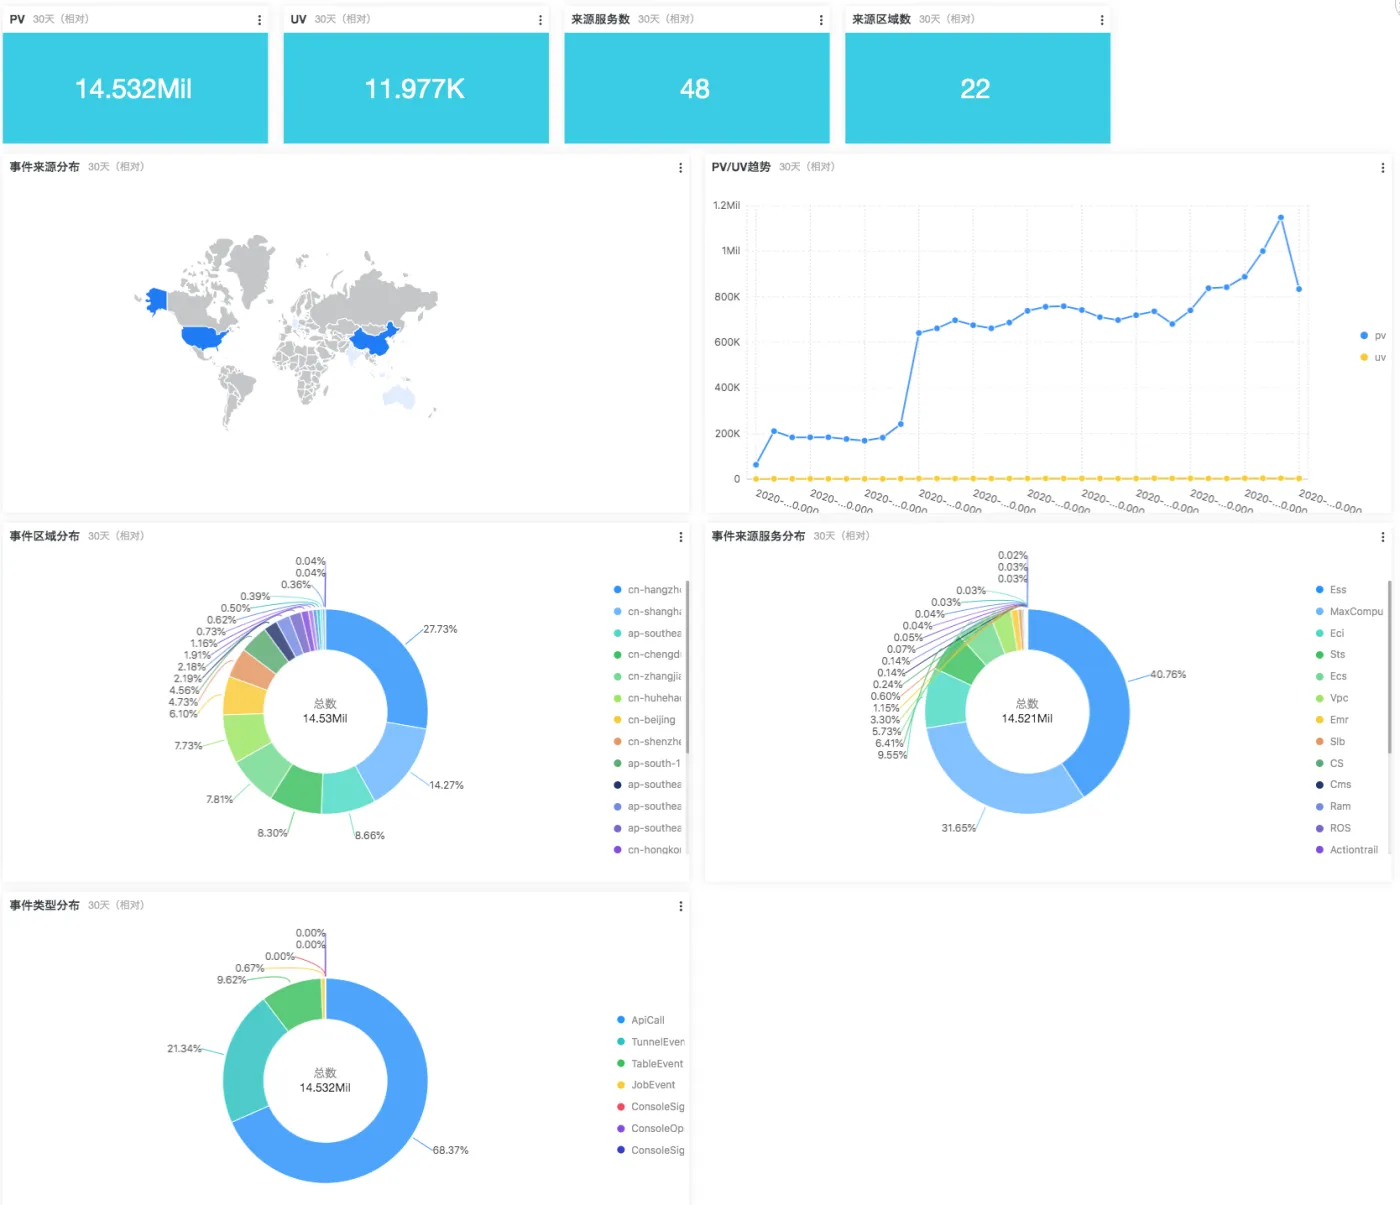The height and width of the screenshot is (1205, 1400).
Task: Toggle the Sts service legend entry
Action: pyautogui.click(x=1330, y=654)
